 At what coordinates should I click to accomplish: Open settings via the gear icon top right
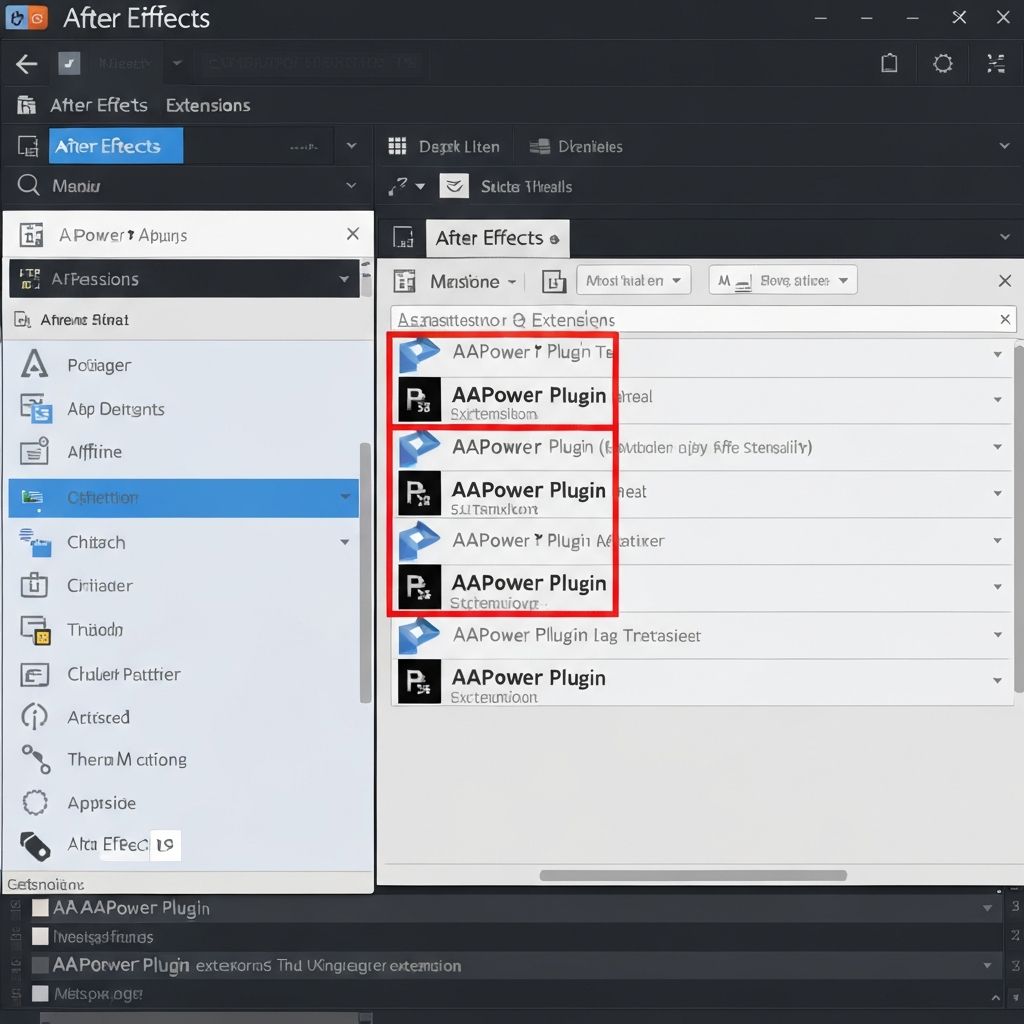(942, 63)
